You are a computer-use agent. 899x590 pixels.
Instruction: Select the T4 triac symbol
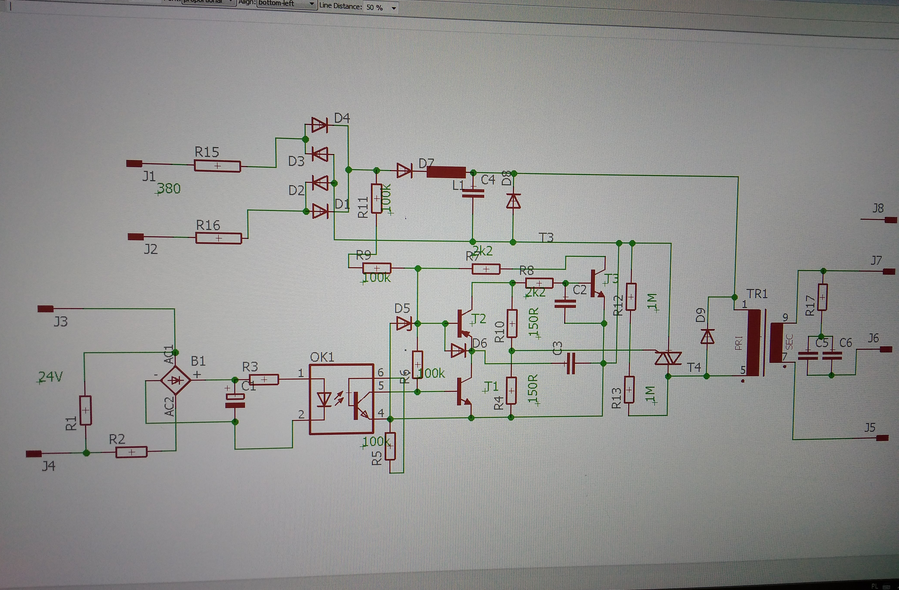[x=668, y=358]
